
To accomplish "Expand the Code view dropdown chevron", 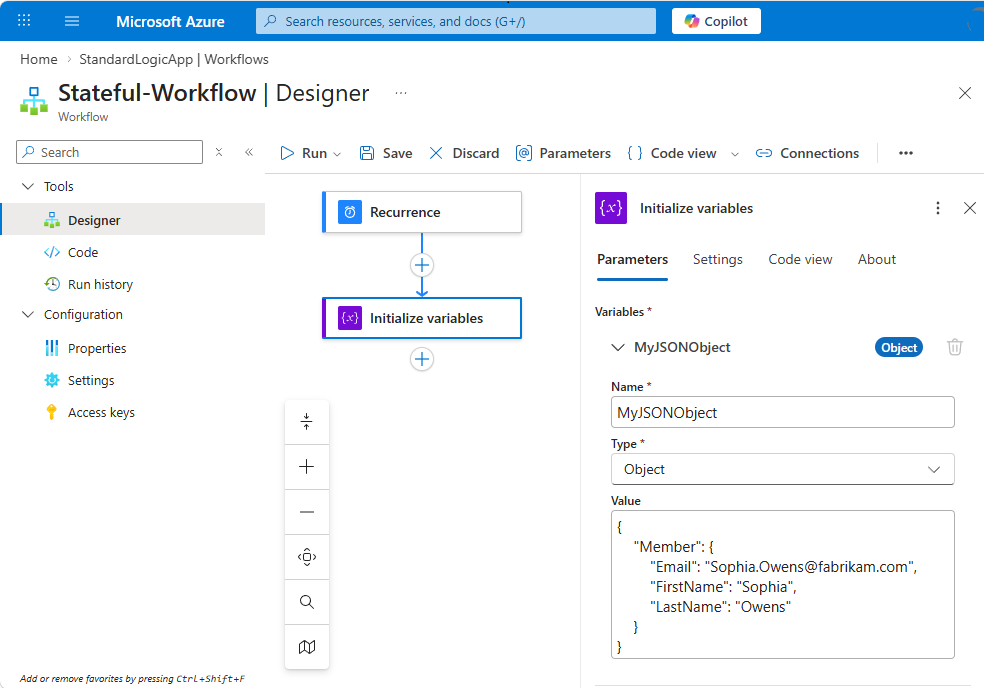I will pos(735,154).
